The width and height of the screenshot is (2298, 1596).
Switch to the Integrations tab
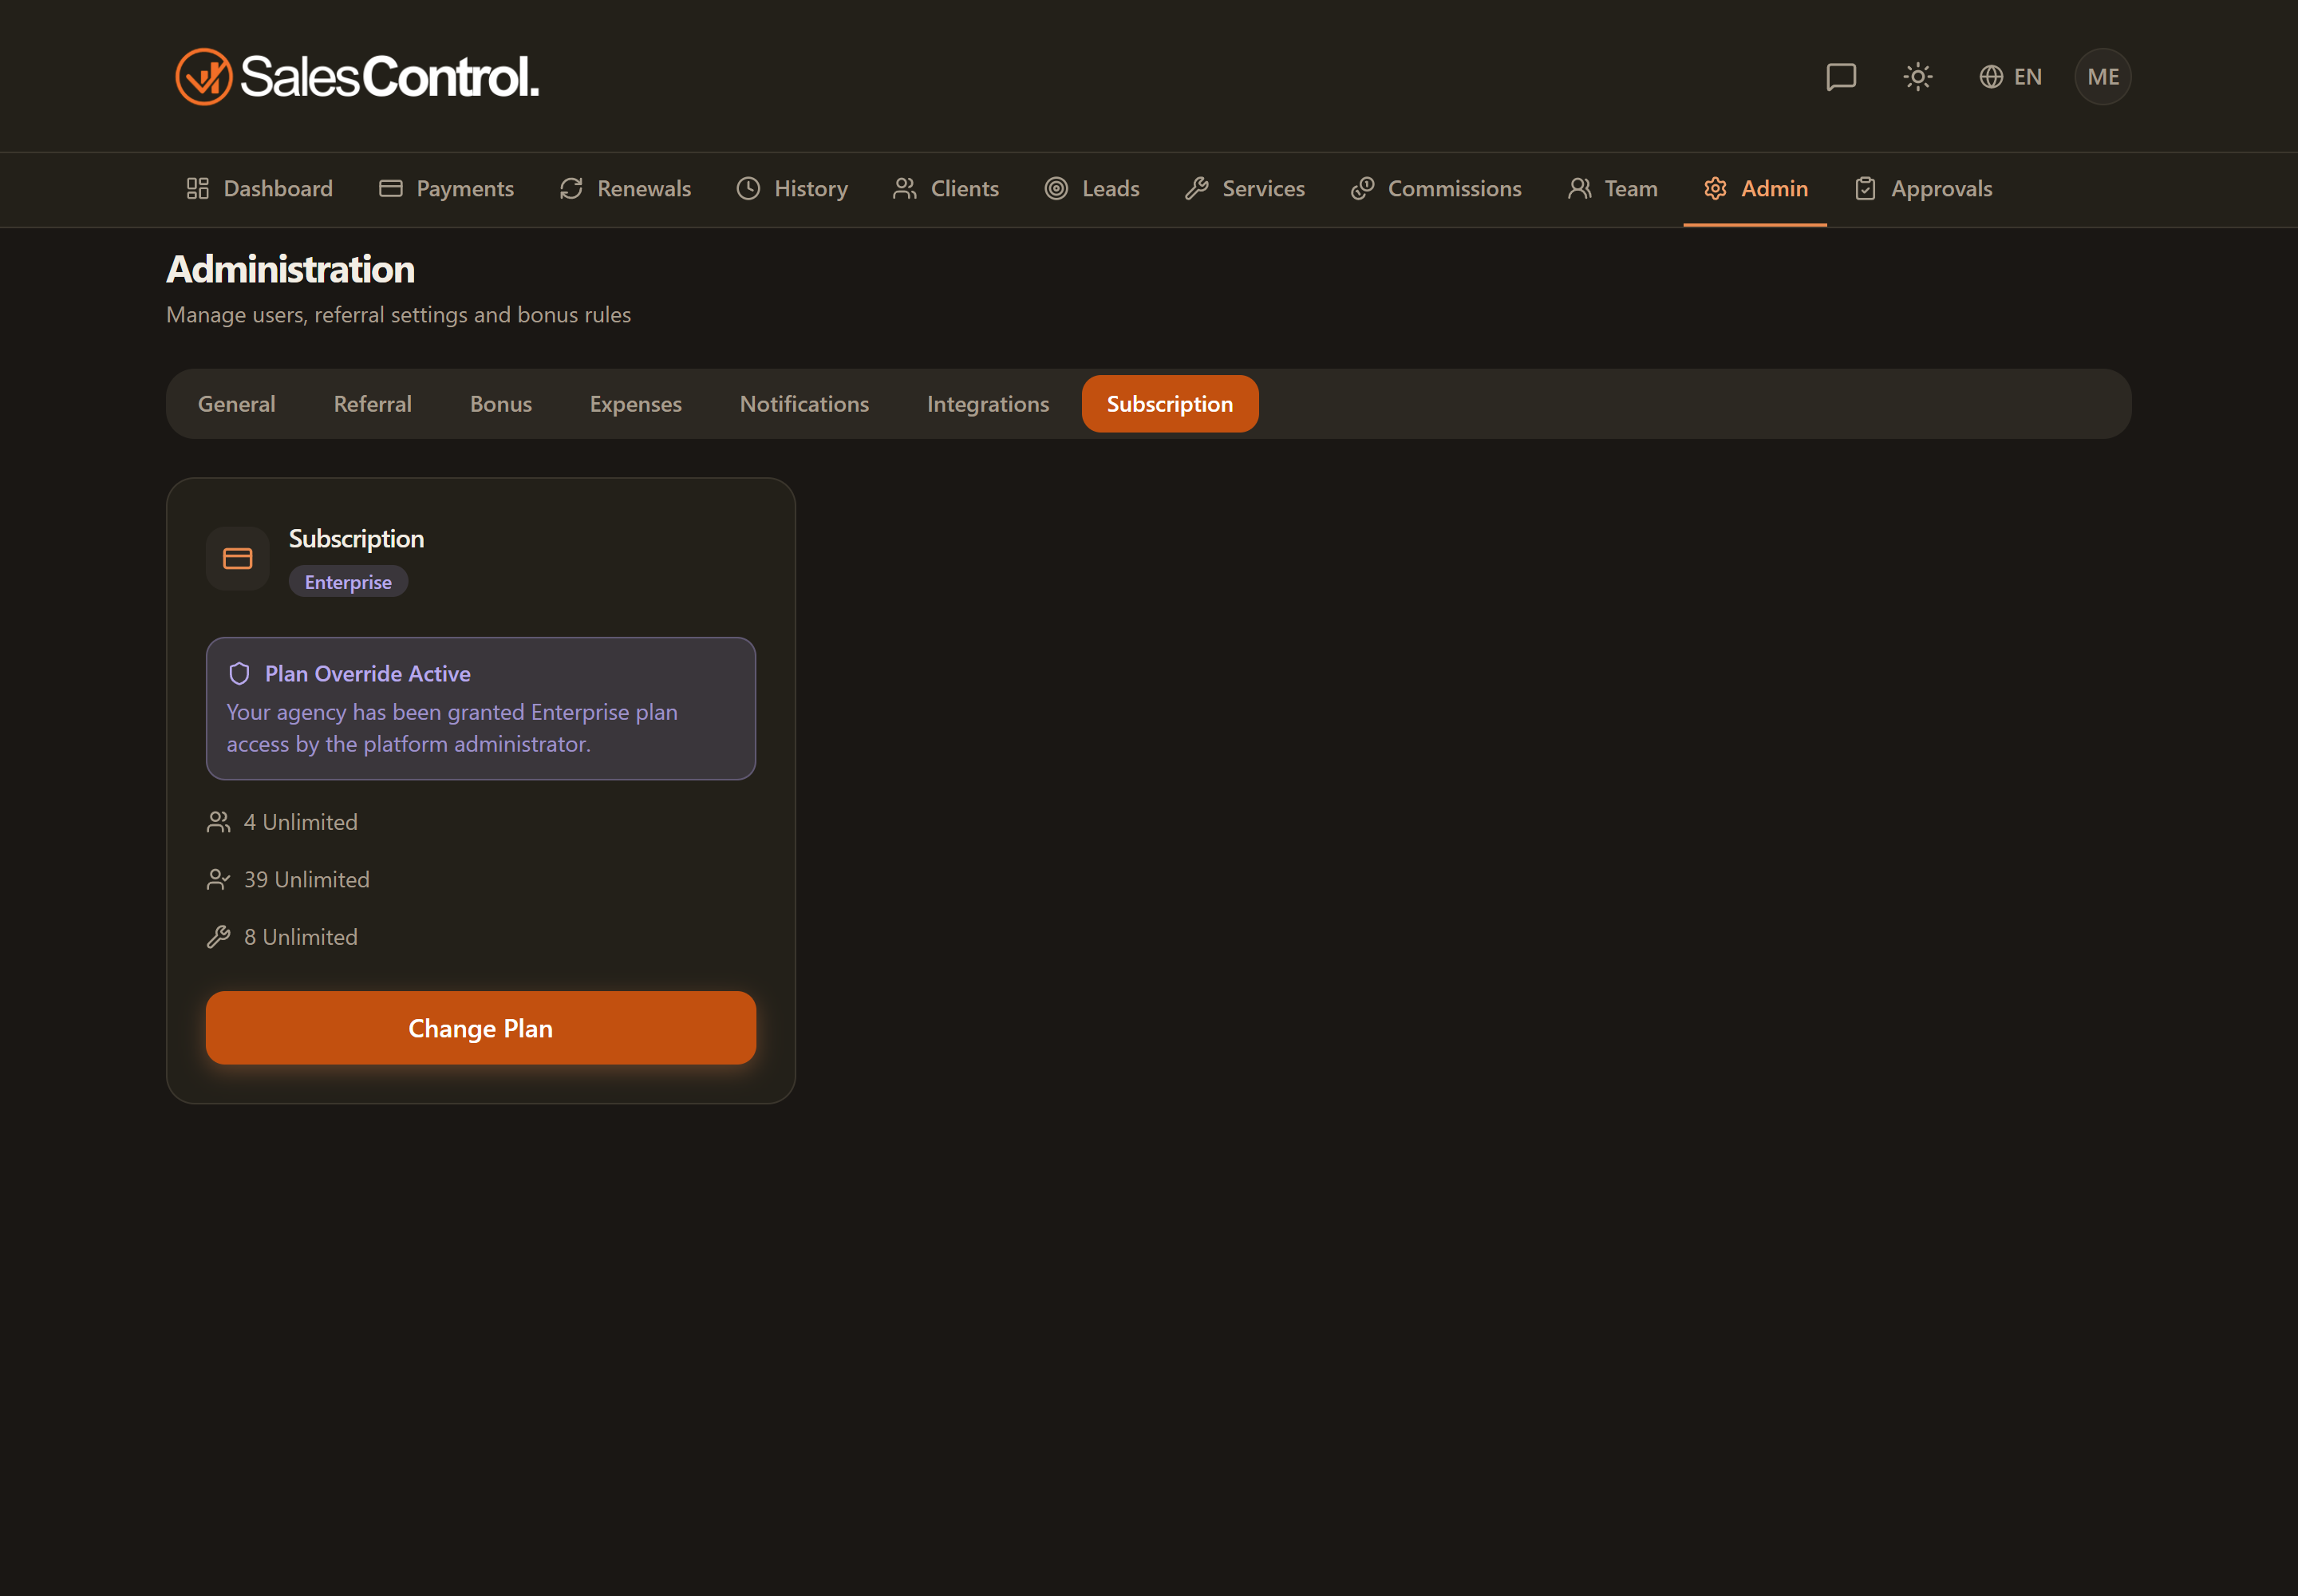click(987, 404)
